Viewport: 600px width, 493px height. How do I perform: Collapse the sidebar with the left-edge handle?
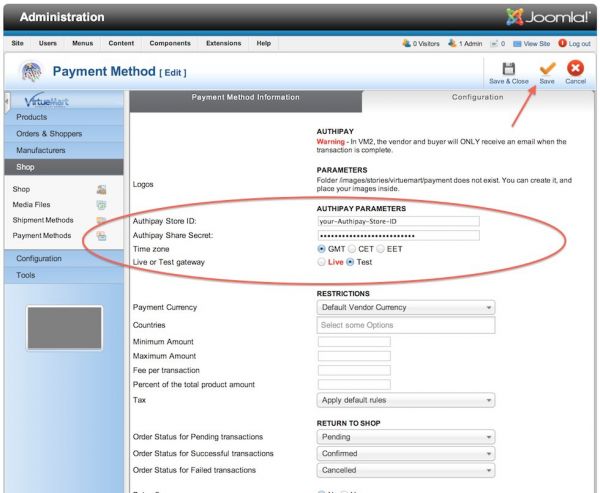click(7, 102)
